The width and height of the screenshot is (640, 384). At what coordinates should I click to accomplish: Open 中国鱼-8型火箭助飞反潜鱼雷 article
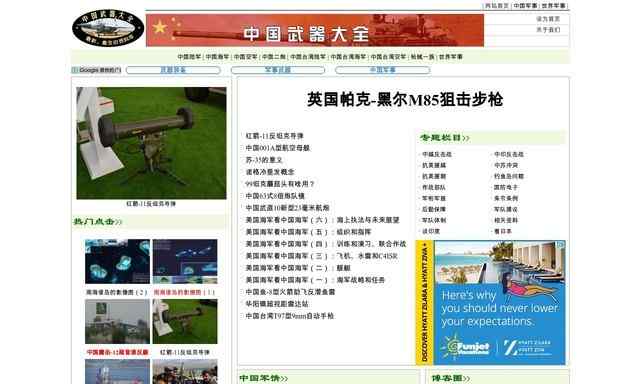point(290,292)
